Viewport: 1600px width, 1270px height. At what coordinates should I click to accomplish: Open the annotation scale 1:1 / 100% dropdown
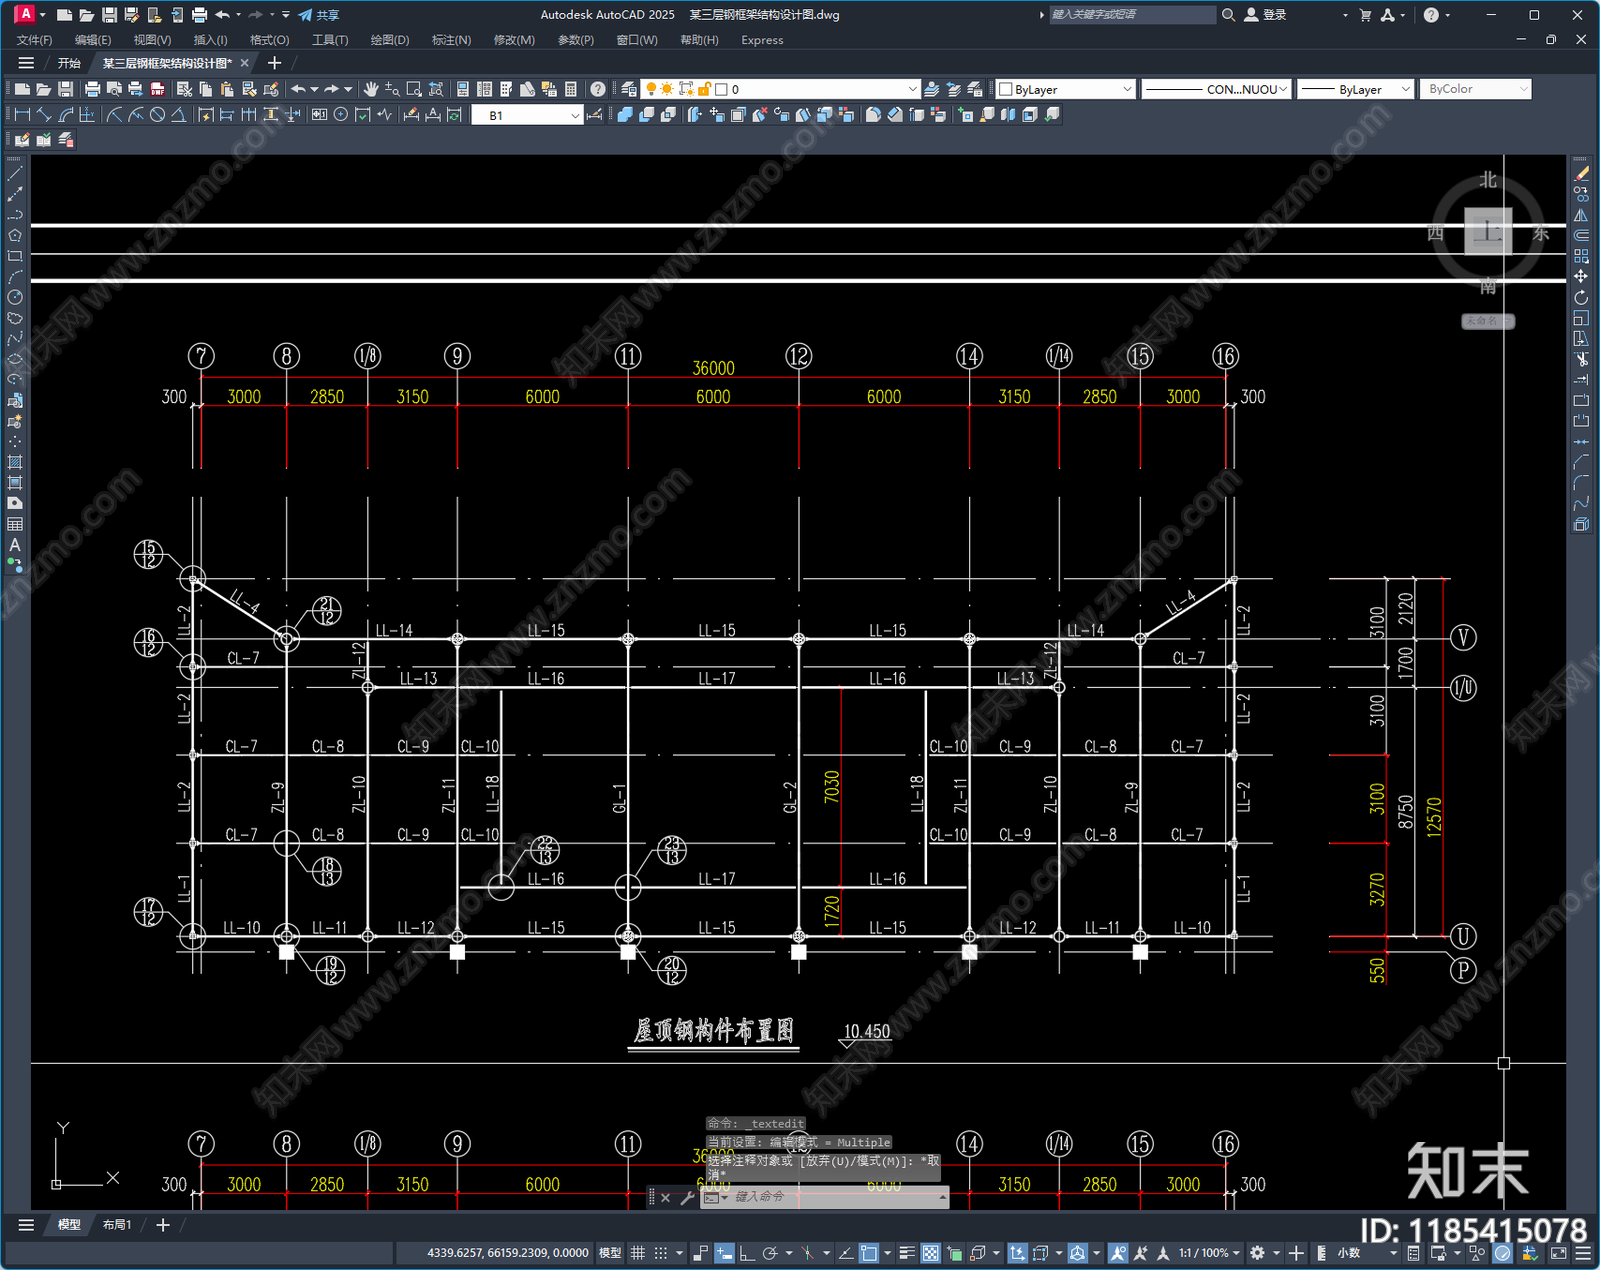pos(1209,1253)
